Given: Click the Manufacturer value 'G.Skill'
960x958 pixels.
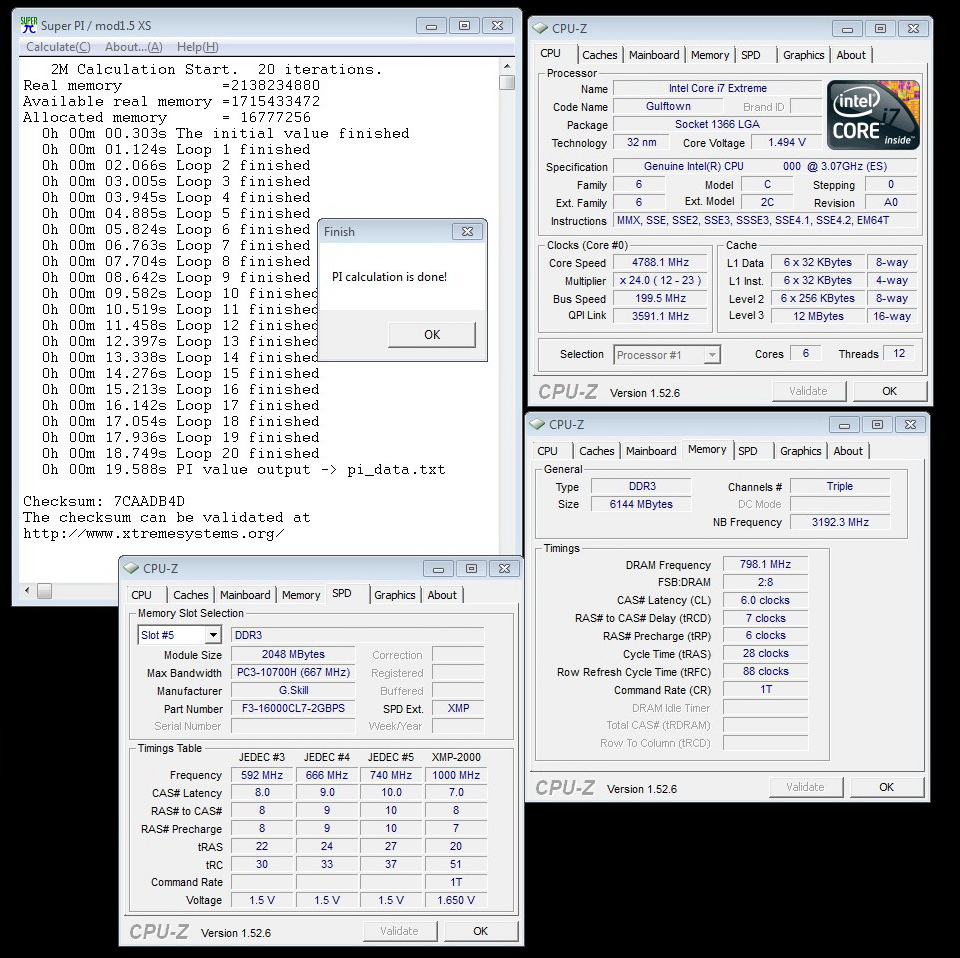Looking at the screenshot, I should [293, 690].
